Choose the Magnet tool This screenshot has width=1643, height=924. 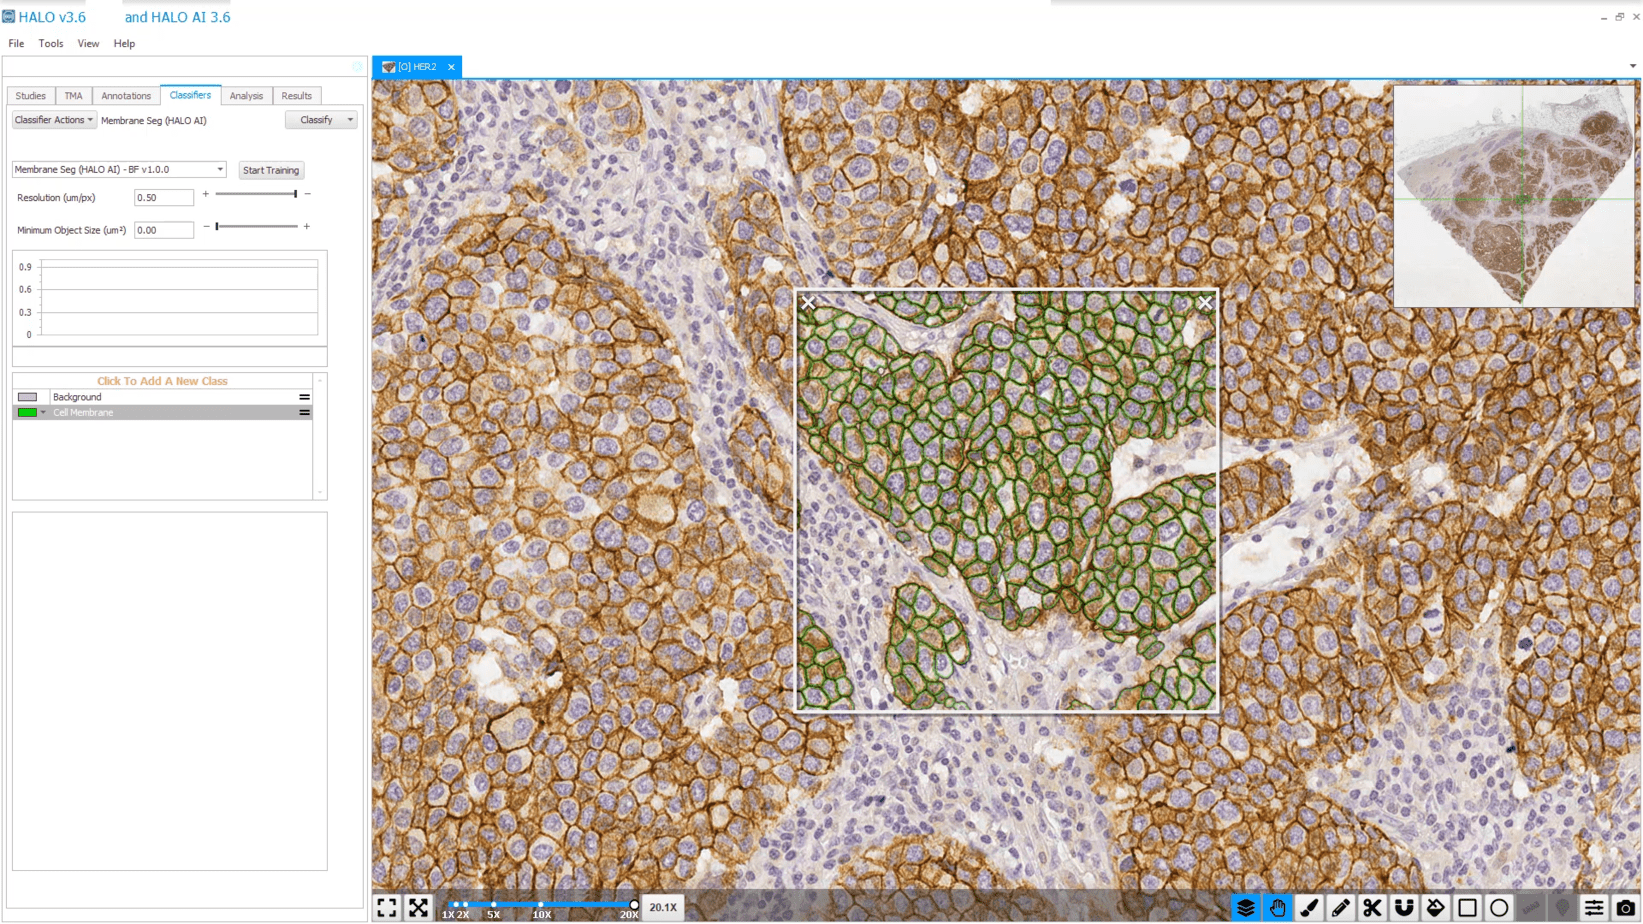[1404, 908]
